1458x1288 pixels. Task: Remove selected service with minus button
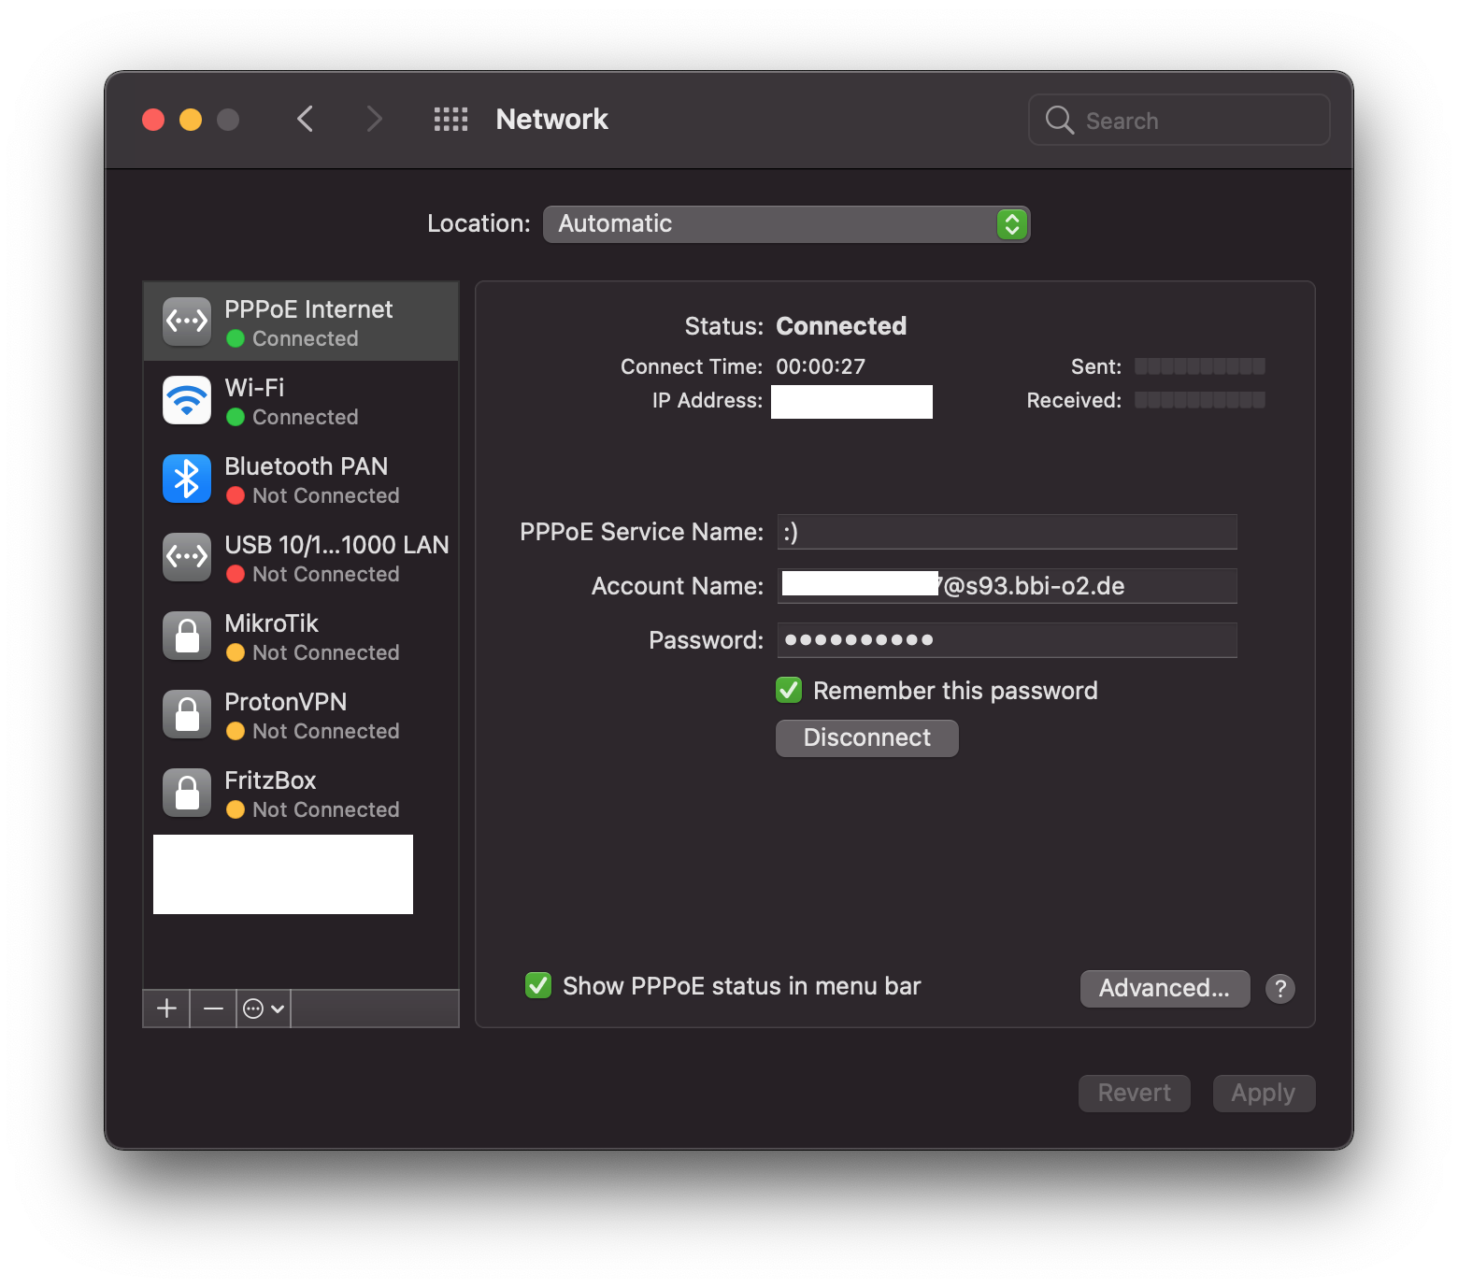pyautogui.click(x=213, y=1008)
